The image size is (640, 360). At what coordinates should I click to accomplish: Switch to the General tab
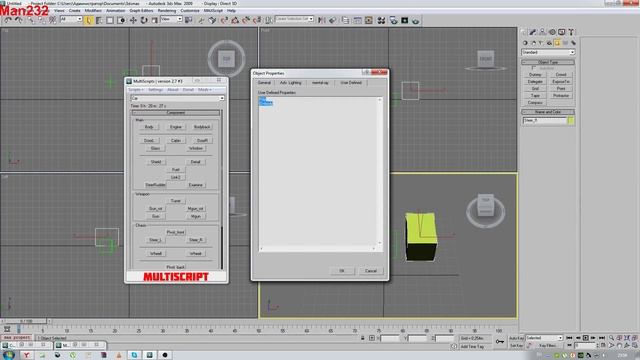264,83
